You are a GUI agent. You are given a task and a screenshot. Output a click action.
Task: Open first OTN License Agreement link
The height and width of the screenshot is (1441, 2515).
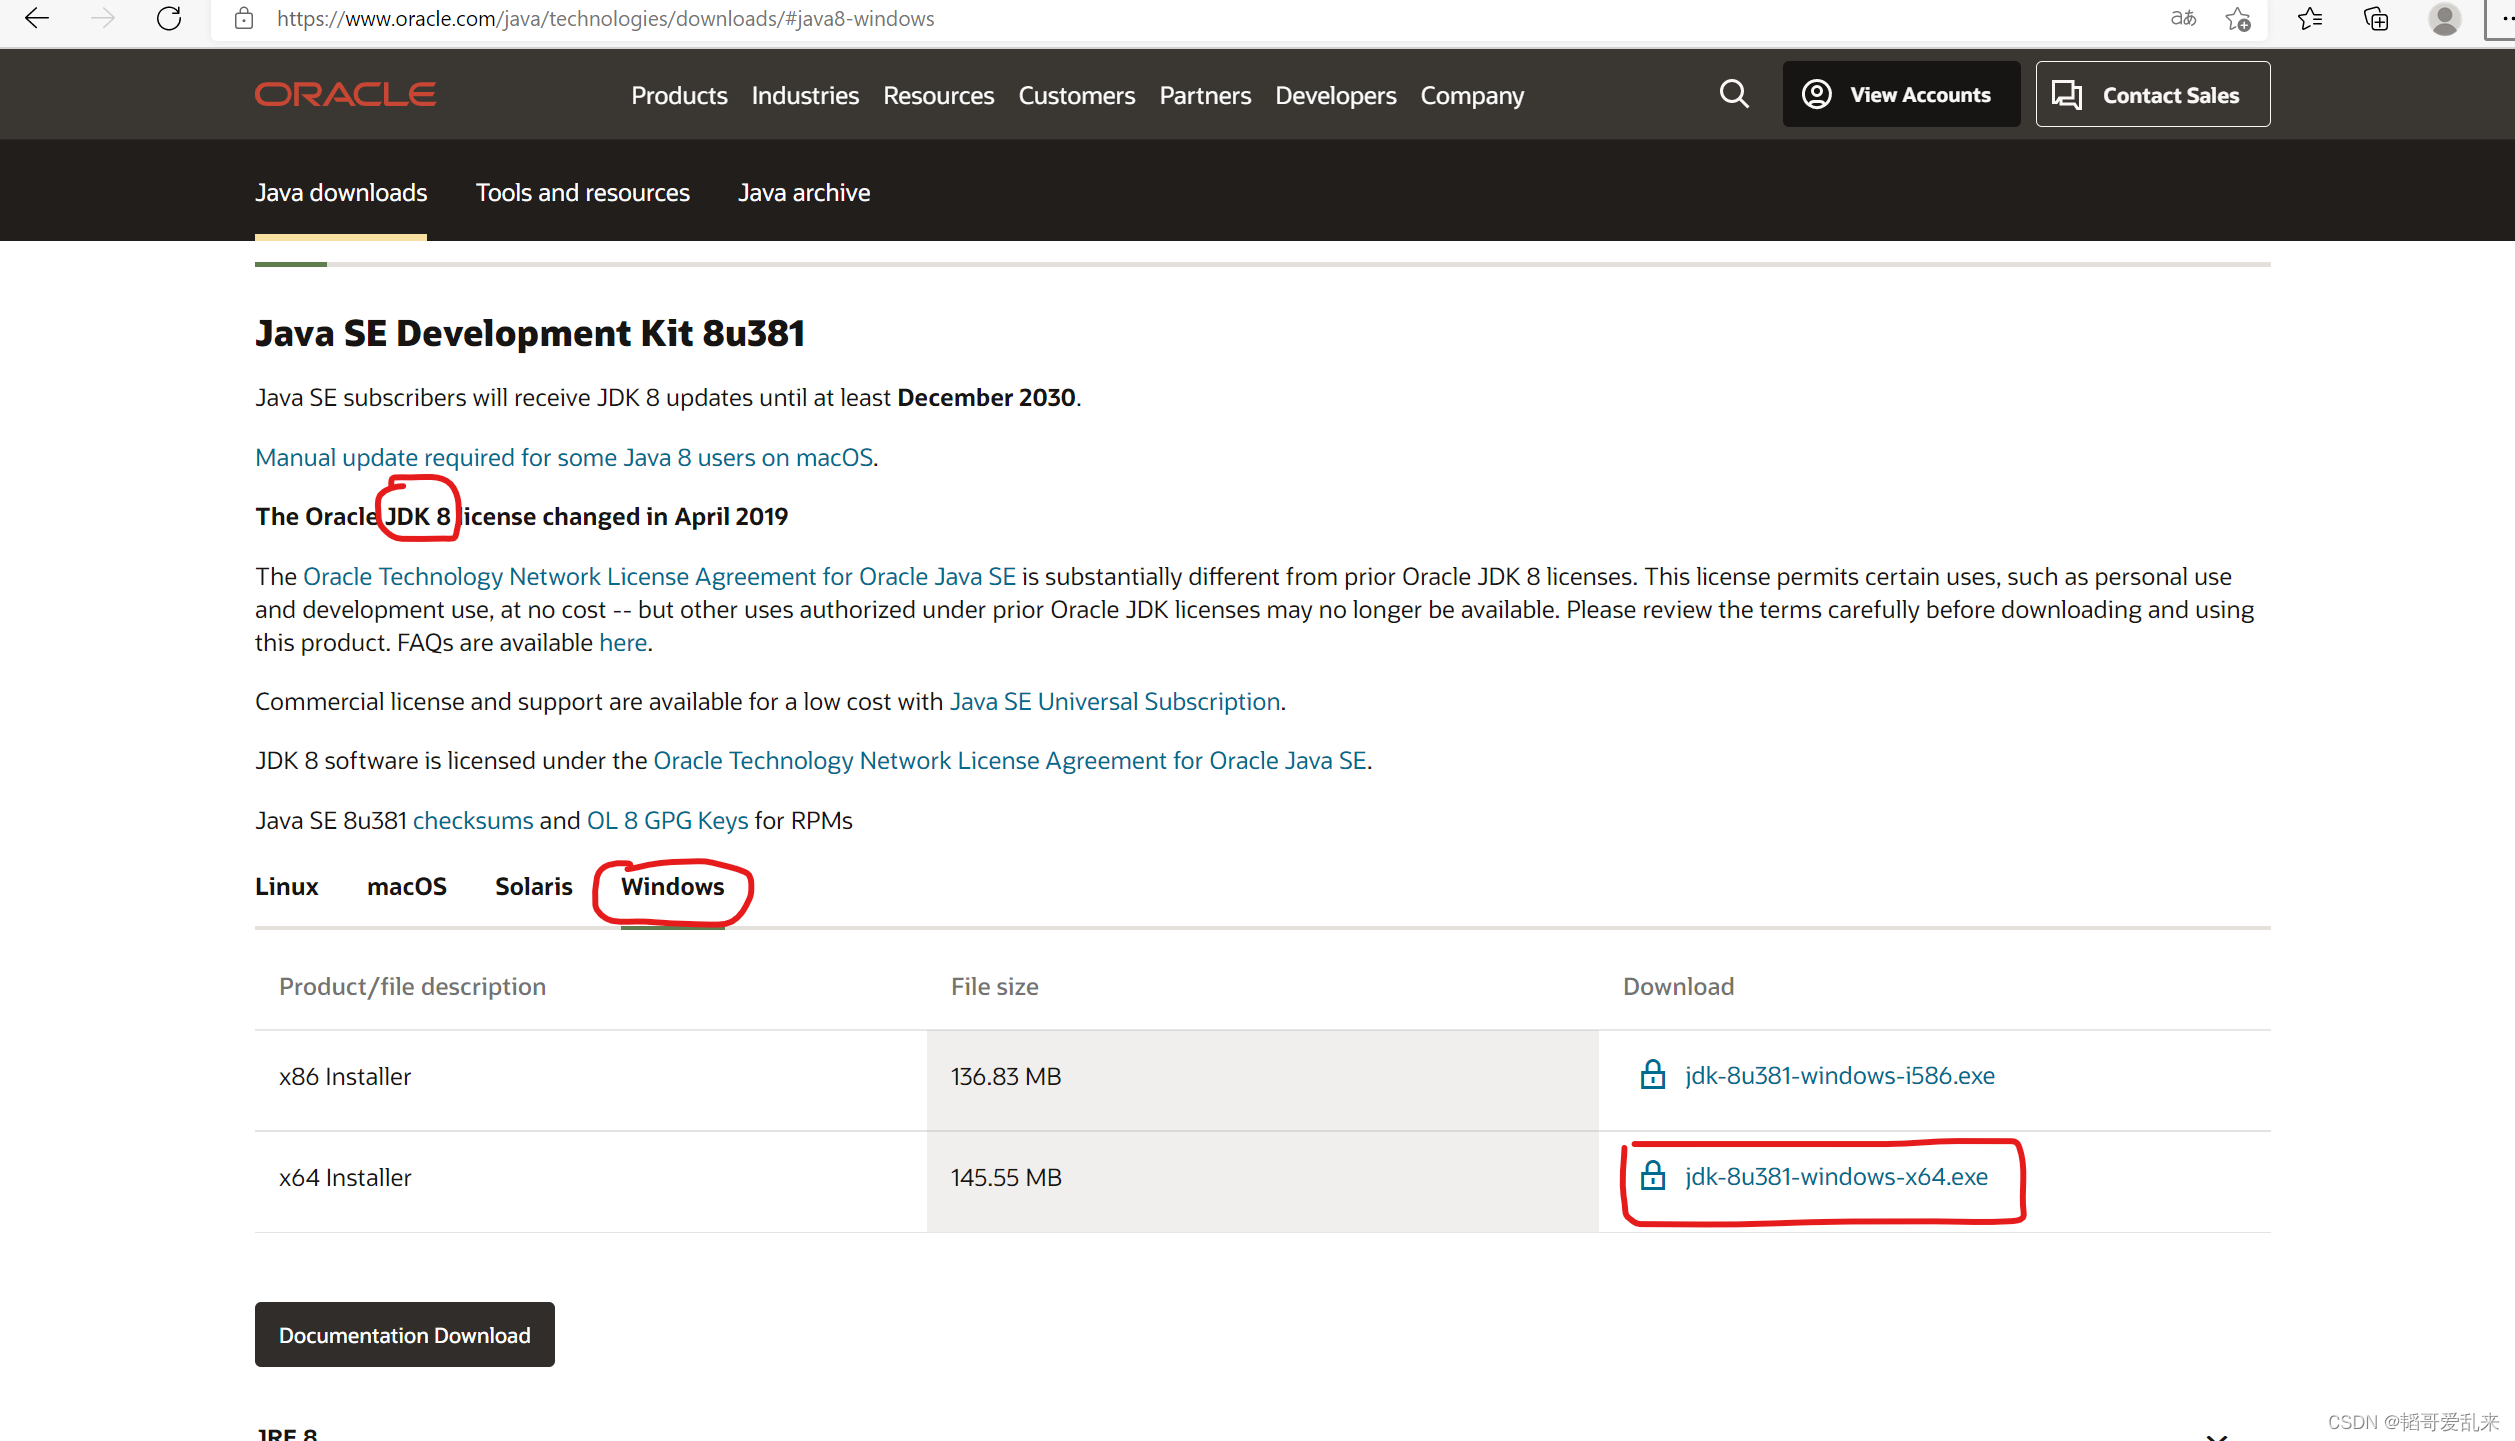click(659, 576)
